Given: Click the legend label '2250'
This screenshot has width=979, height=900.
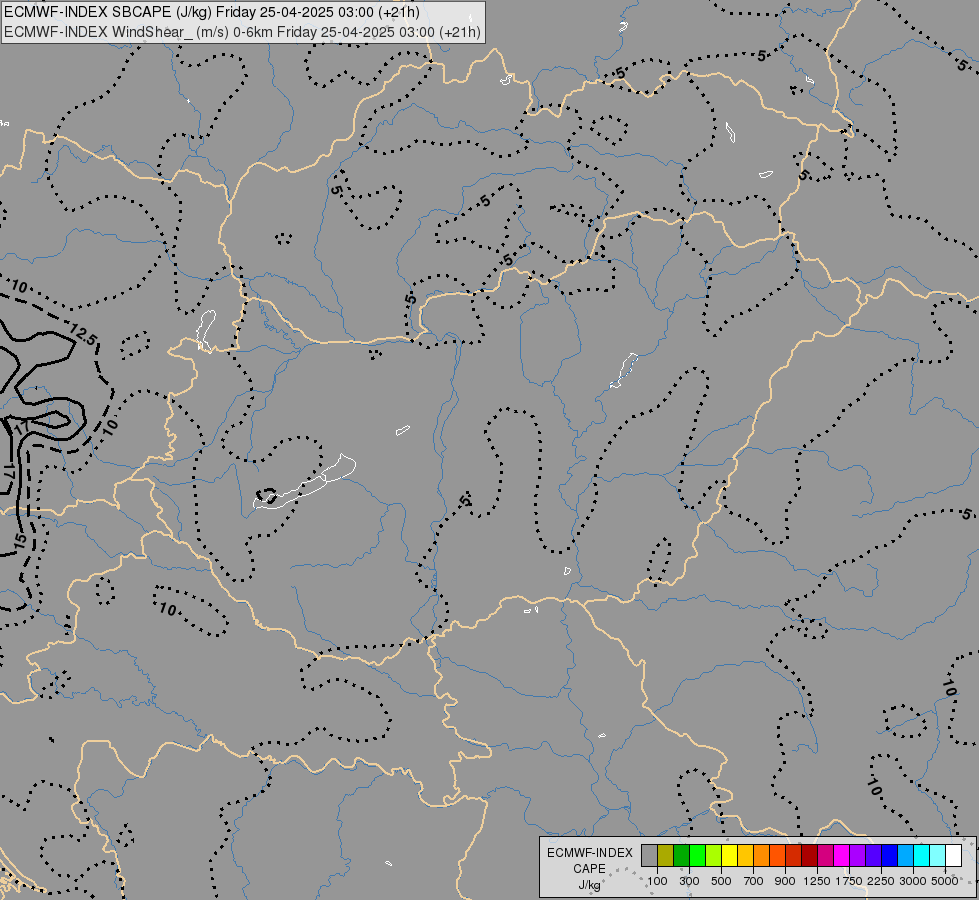Looking at the screenshot, I should pyautogui.click(x=881, y=881).
